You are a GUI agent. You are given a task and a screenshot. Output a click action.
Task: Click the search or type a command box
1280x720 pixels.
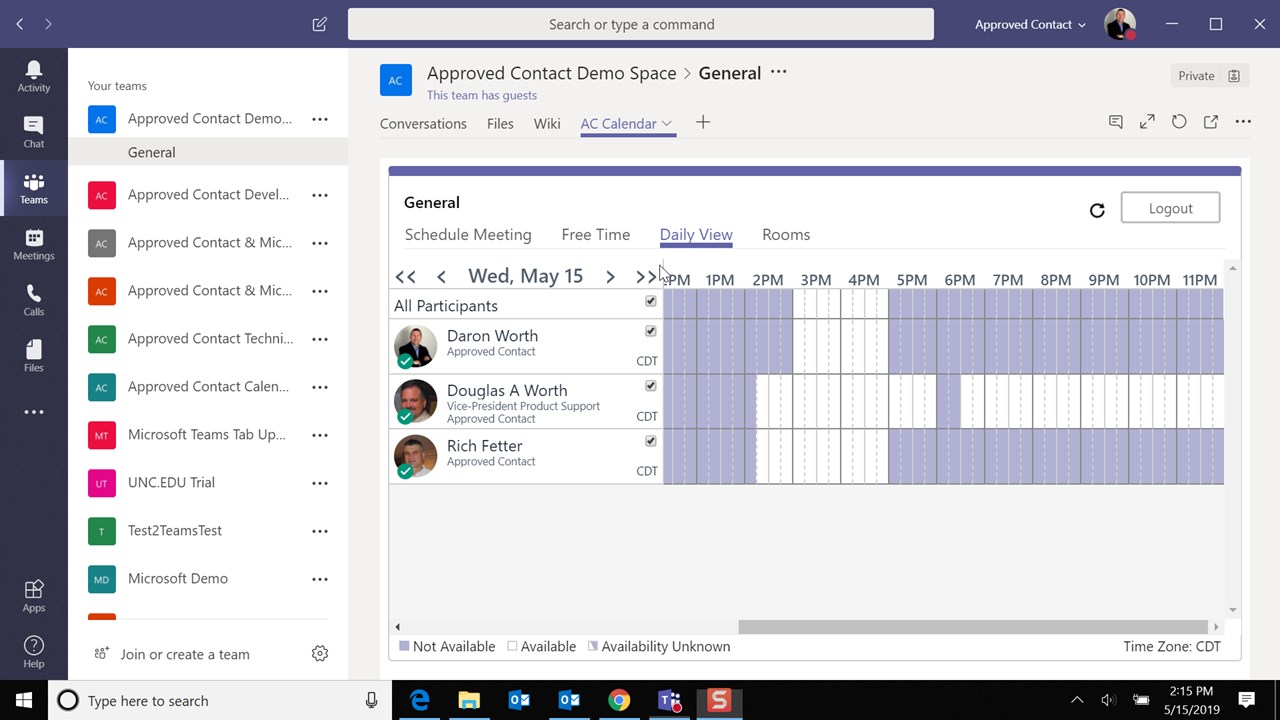point(641,24)
